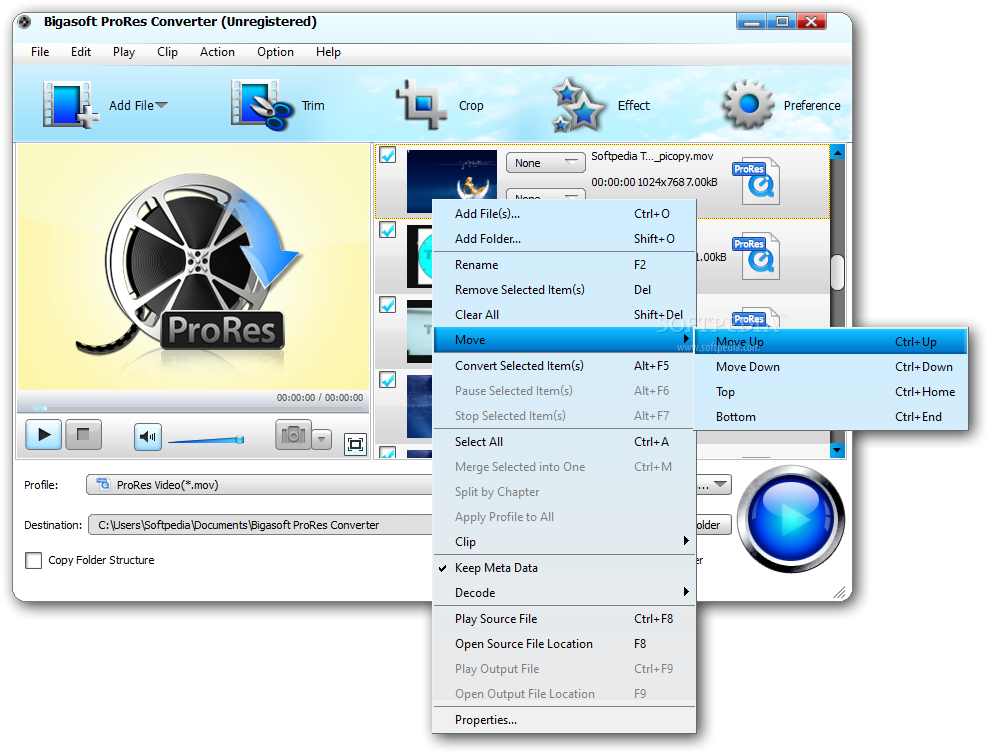
Task: Click the ProRes icon in Profile field
Action: click(102, 484)
